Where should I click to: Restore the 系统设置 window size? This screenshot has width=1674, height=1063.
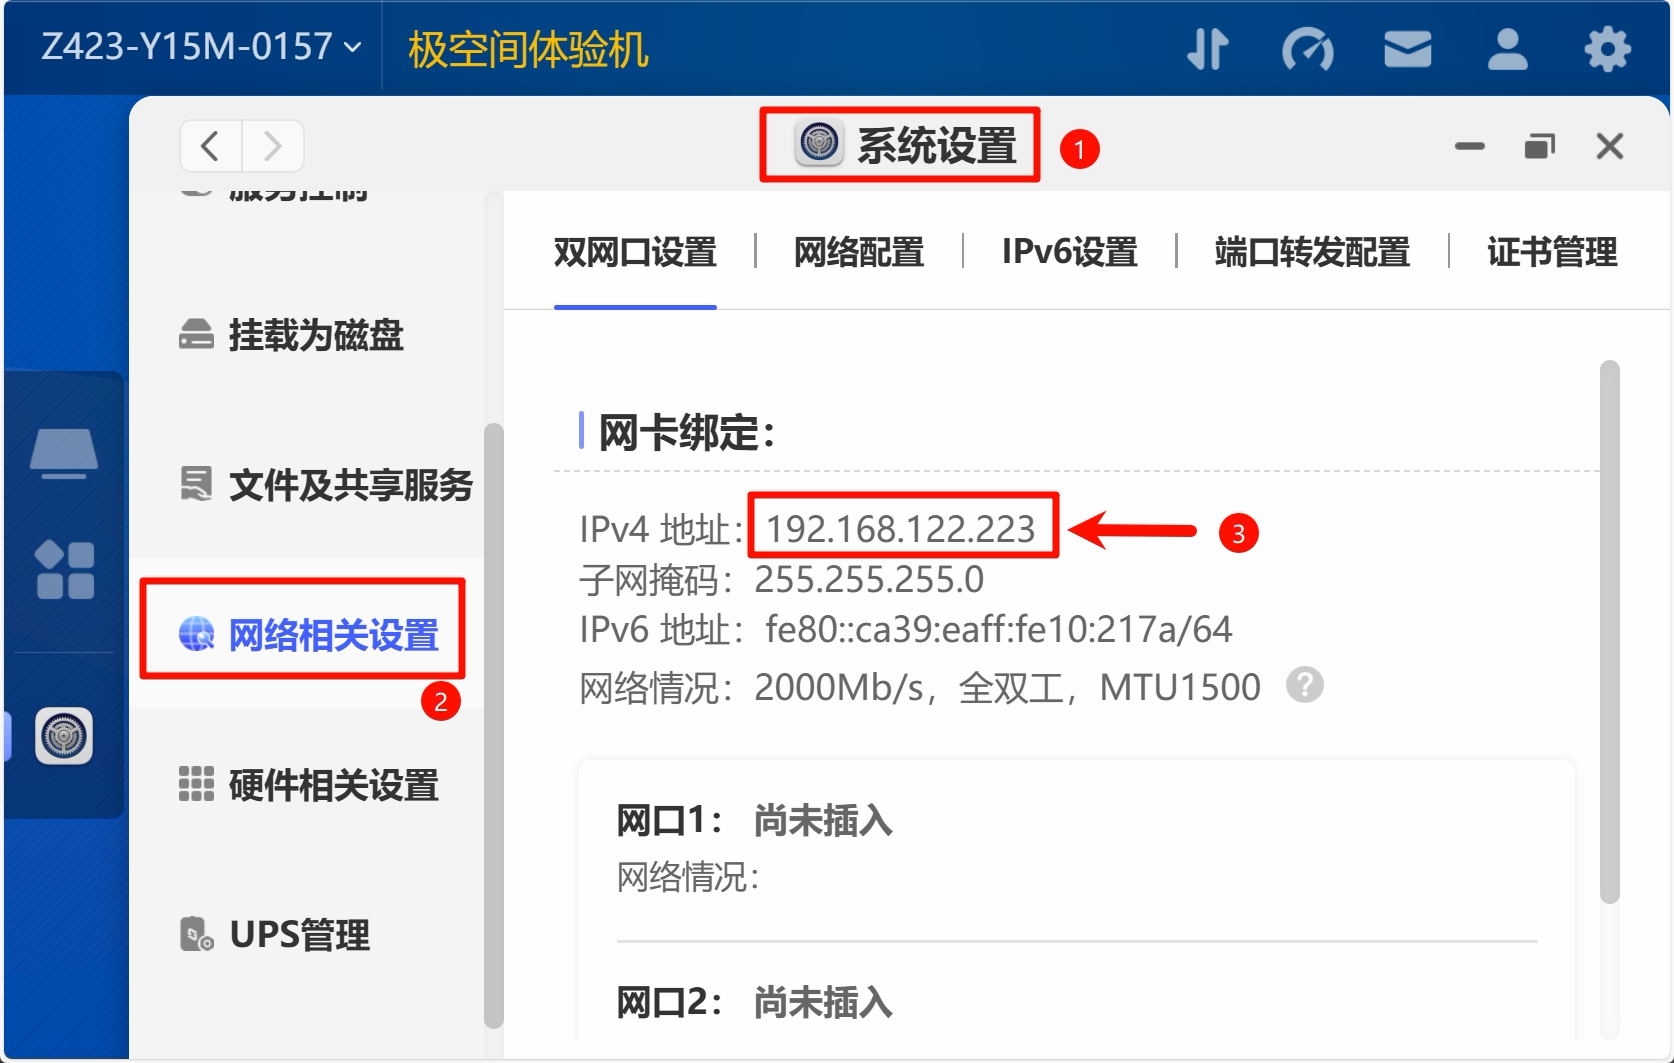point(1540,146)
